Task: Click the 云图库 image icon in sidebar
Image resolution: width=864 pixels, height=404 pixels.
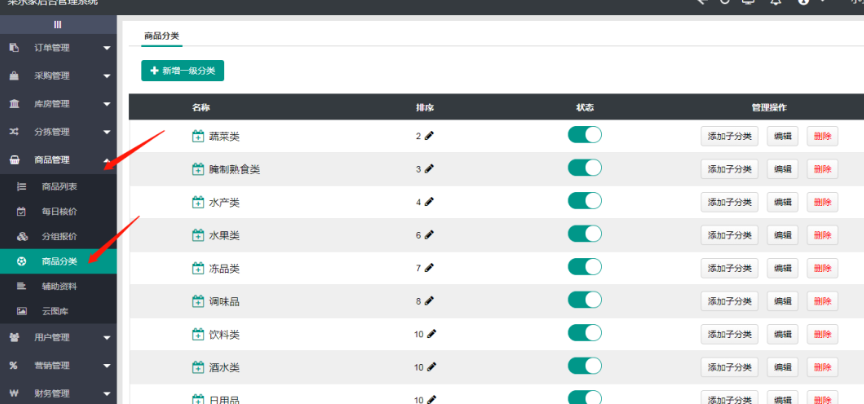Action: (x=21, y=311)
